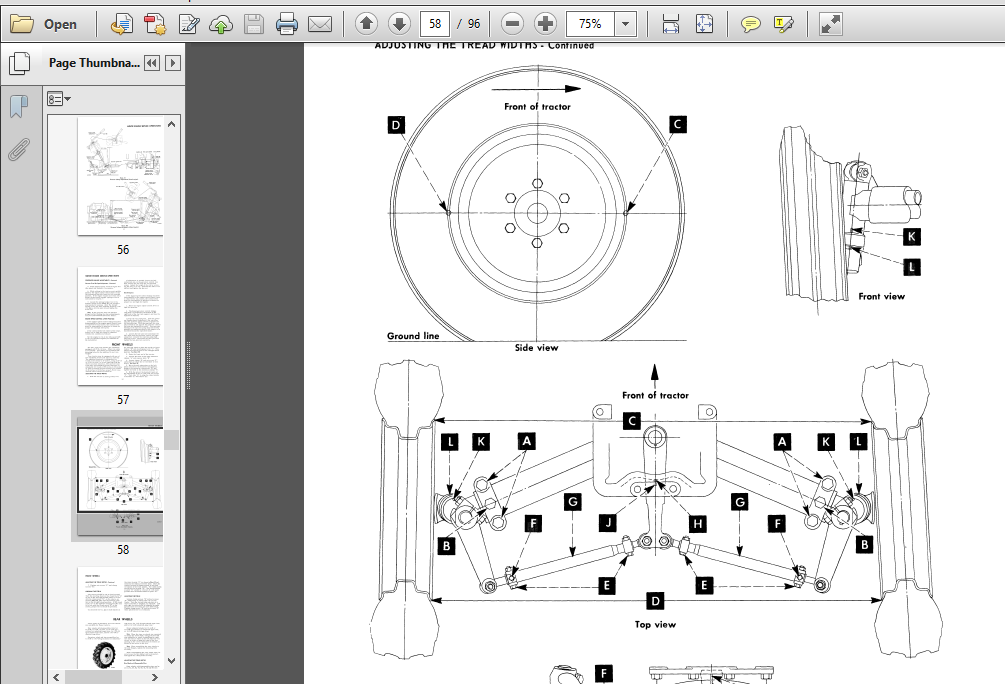Click the 'Top view' caption
Viewport: 1005px width, 684px height.
pos(655,624)
